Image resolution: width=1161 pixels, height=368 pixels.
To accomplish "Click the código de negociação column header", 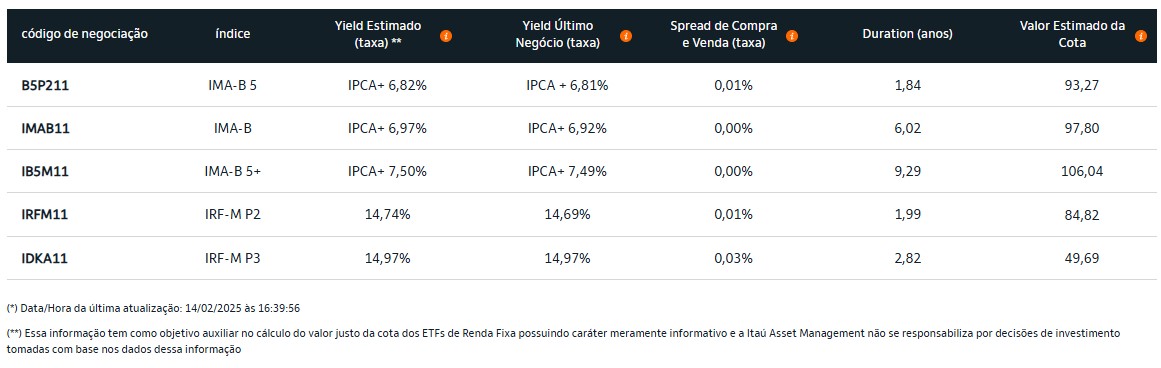I will [x=84, y=34].
